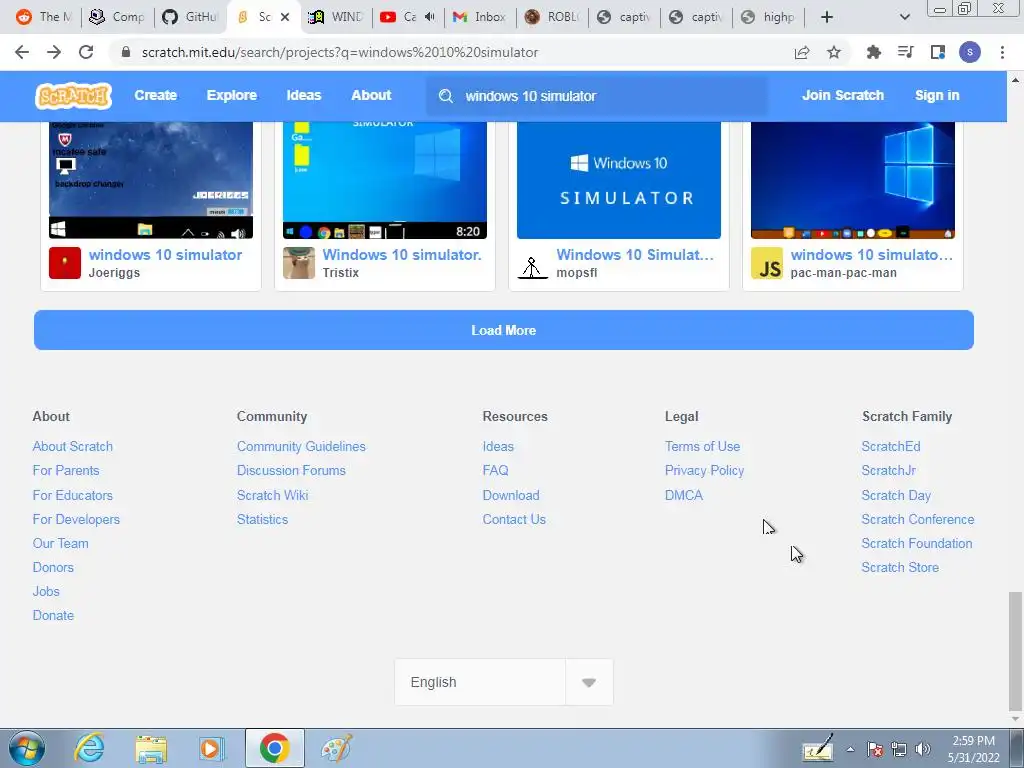Open Windows Explorer folder in taskbar
Image resolution: width=1024 pixels, height=768 pixels.
click(x=151, y=749)
